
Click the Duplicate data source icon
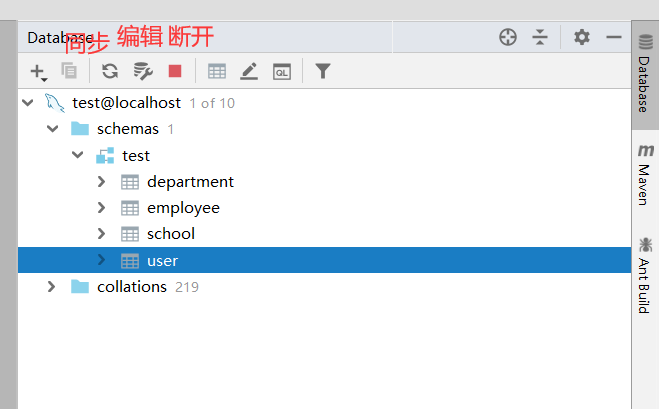point(69,71)
